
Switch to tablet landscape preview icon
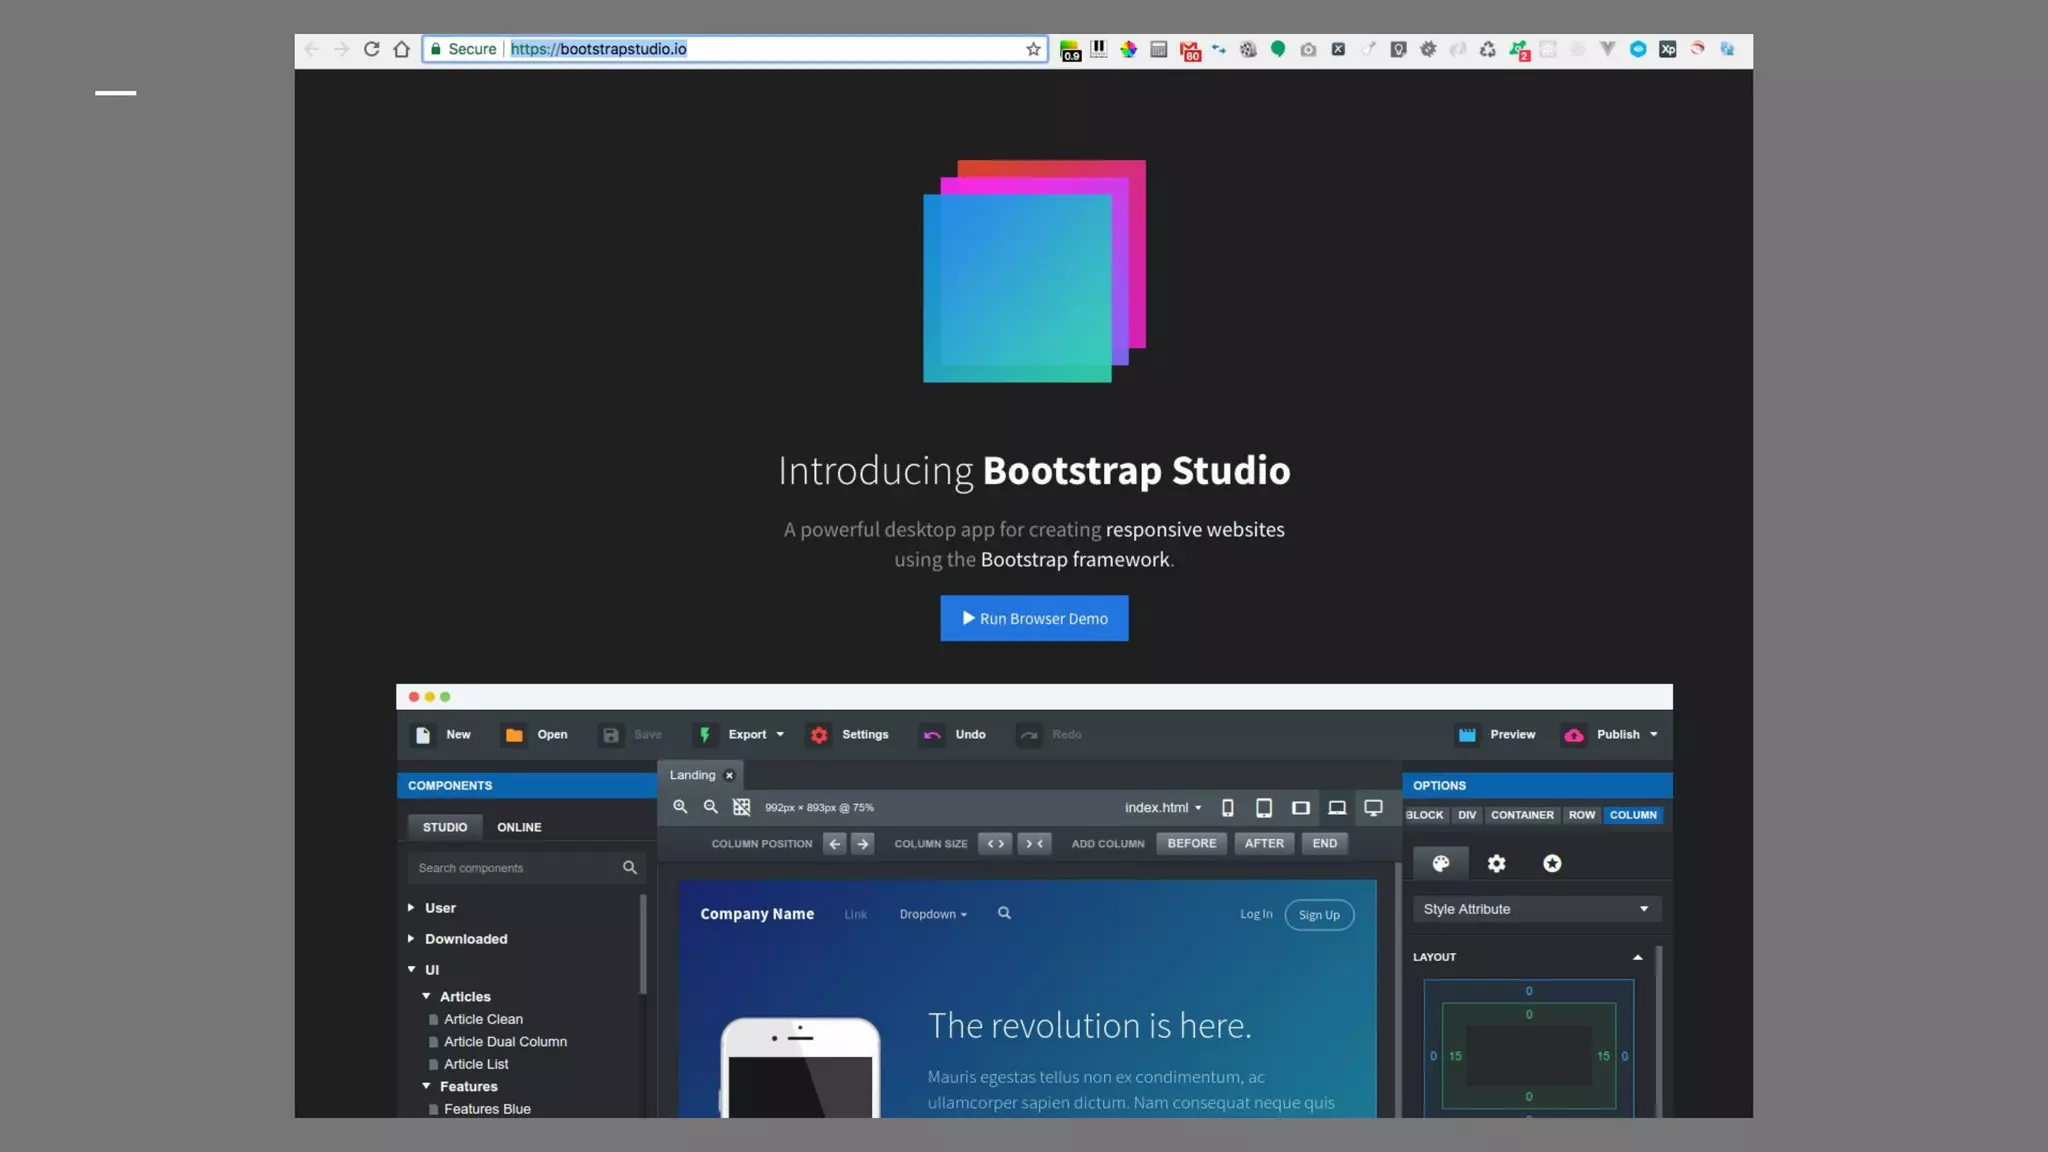[1300, 808]
